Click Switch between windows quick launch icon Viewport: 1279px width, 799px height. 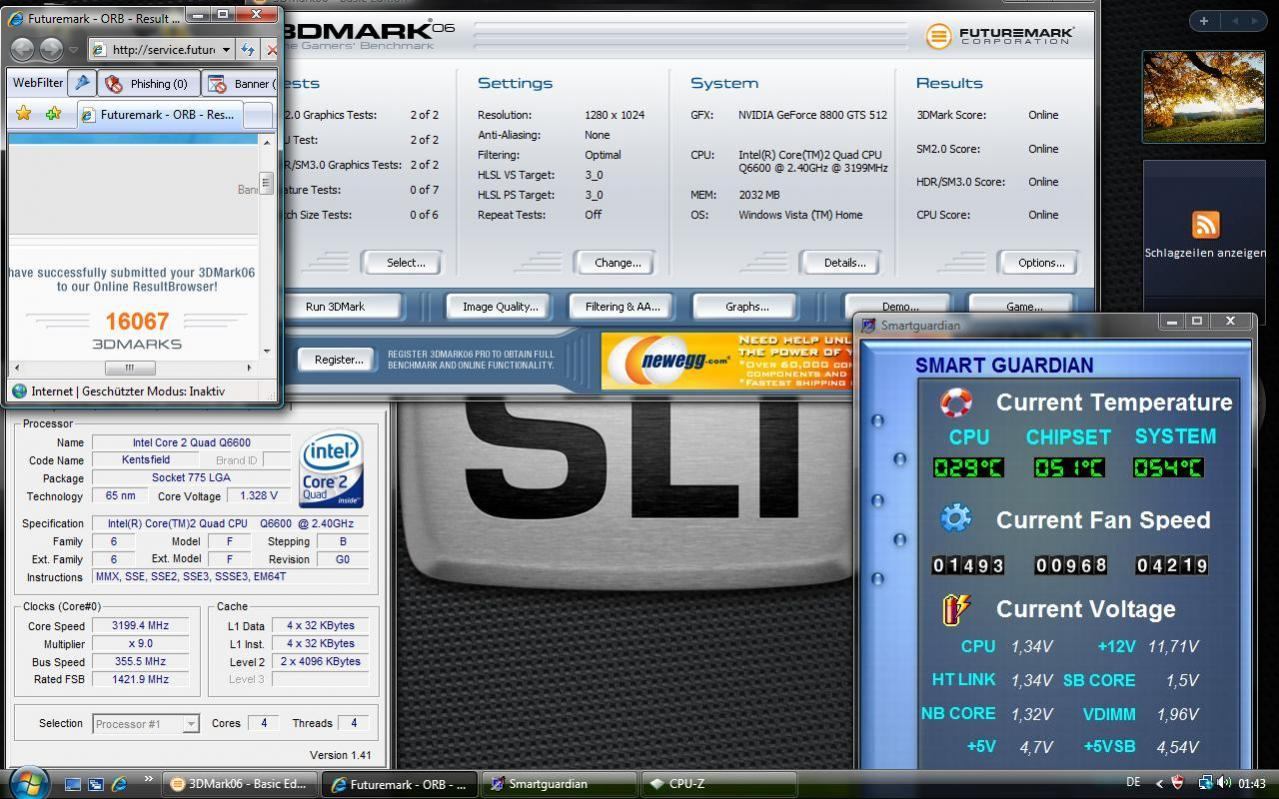[96, 785]
